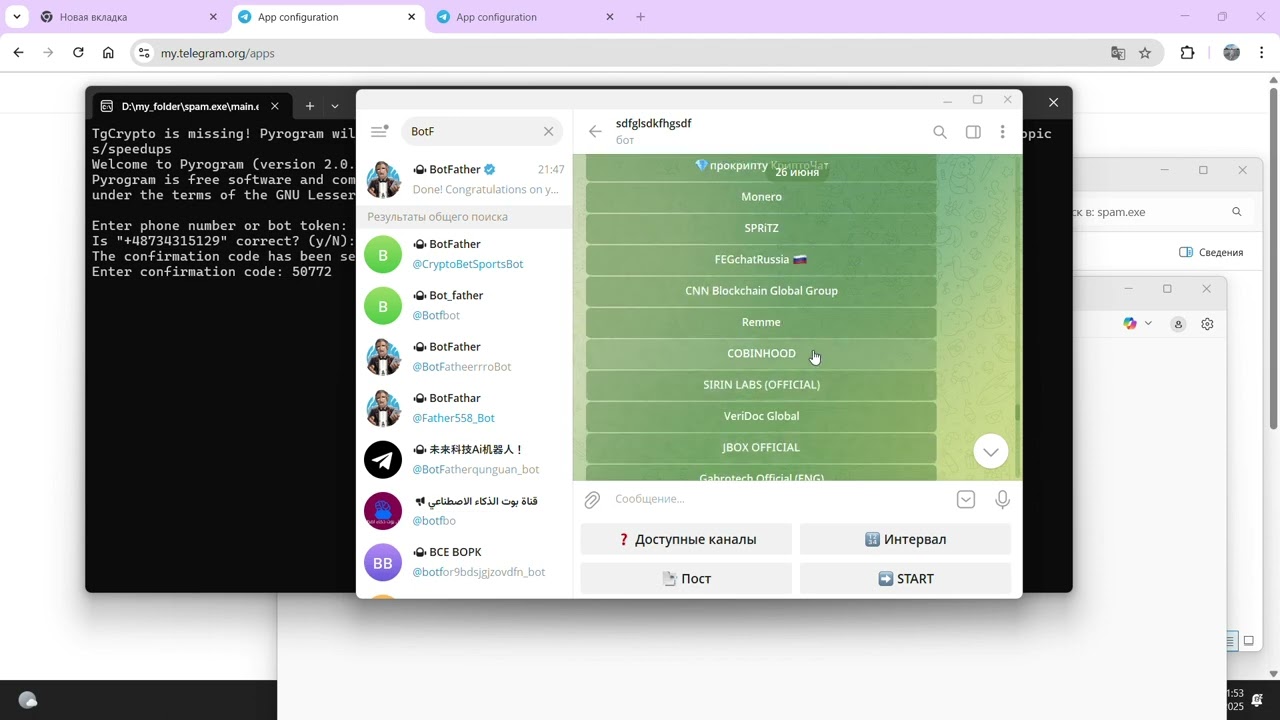Viewport: 1280px width, 720px height.
Task: Close the second App configuration tab
Action: [x=610, y=17]
